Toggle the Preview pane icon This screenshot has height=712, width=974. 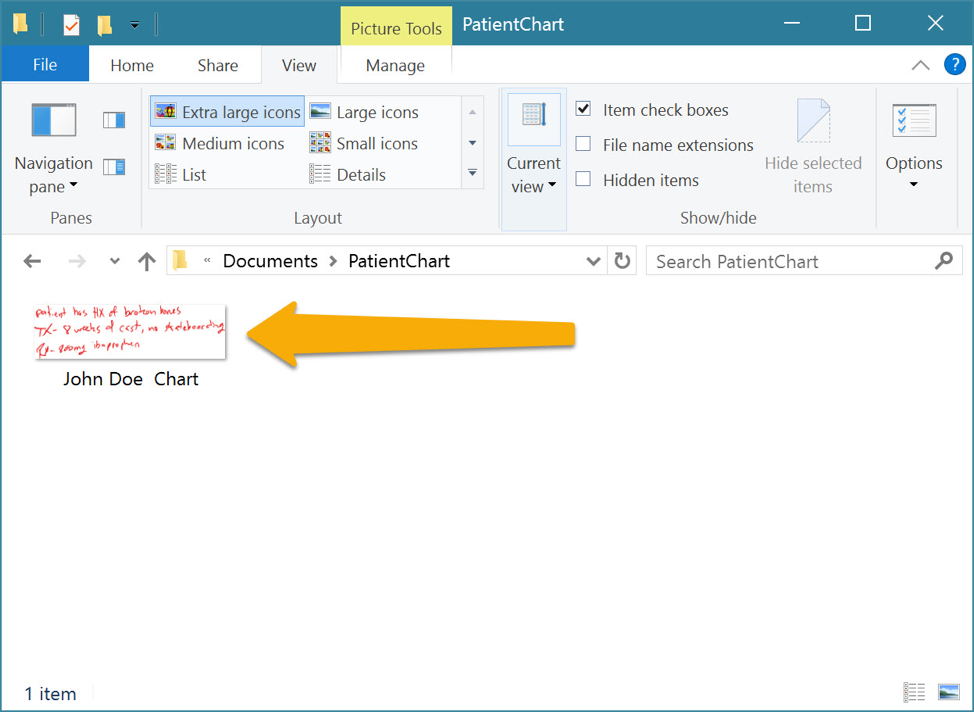point(114,120)
